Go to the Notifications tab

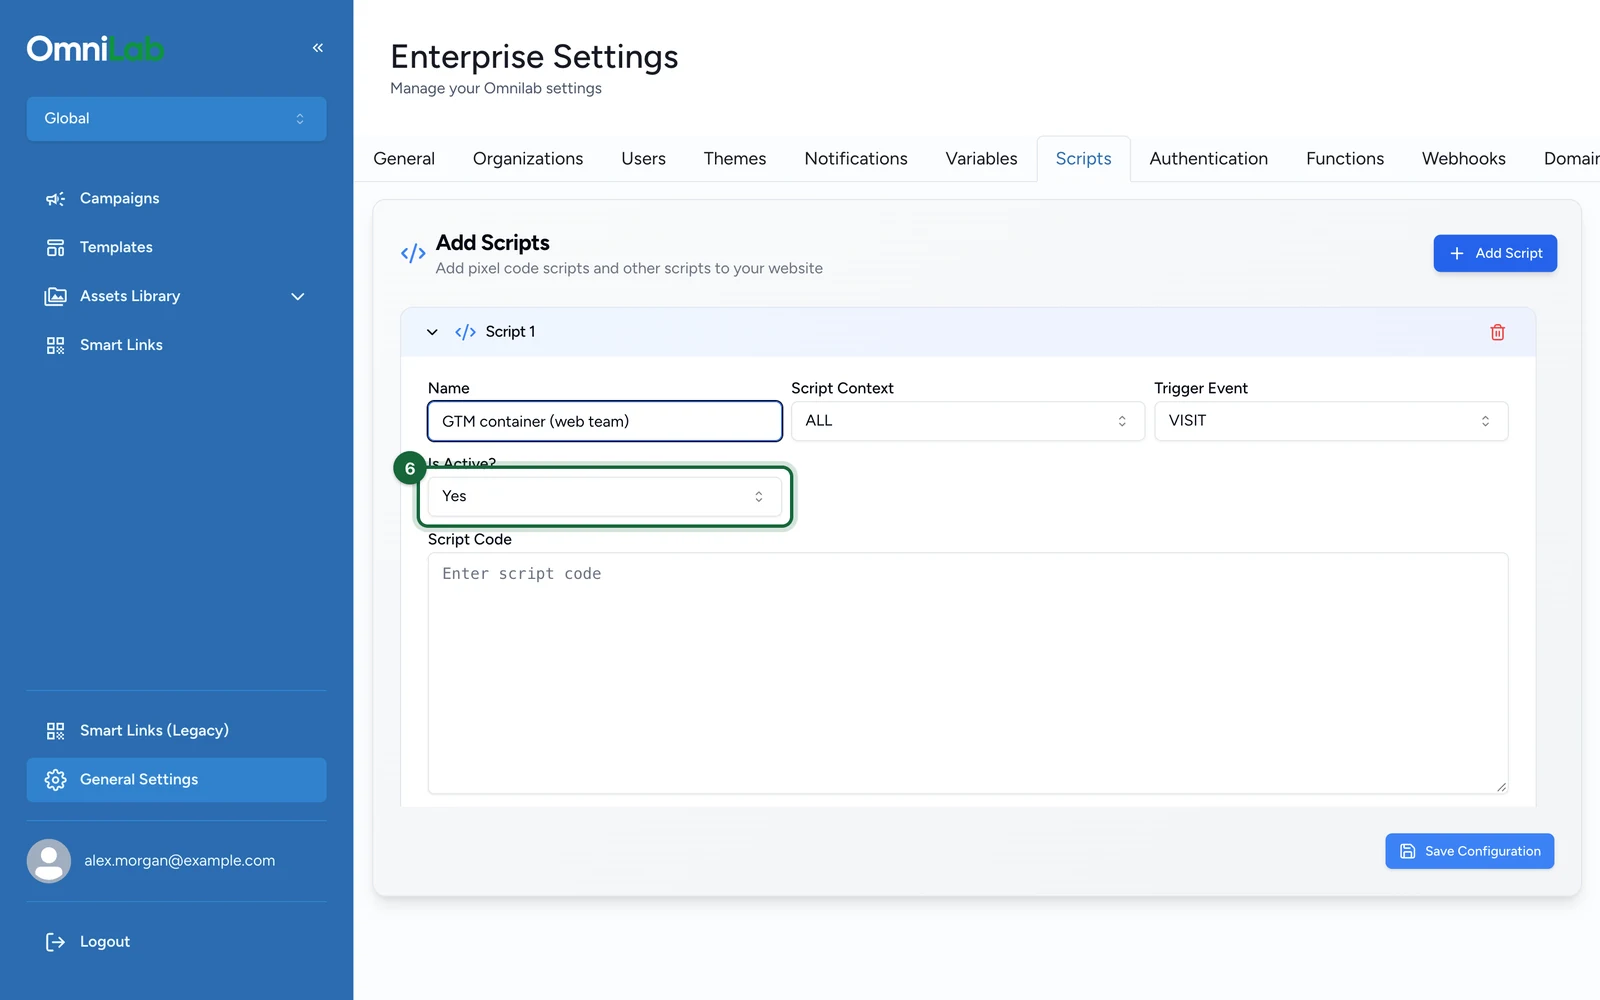(x=856, y=159)
